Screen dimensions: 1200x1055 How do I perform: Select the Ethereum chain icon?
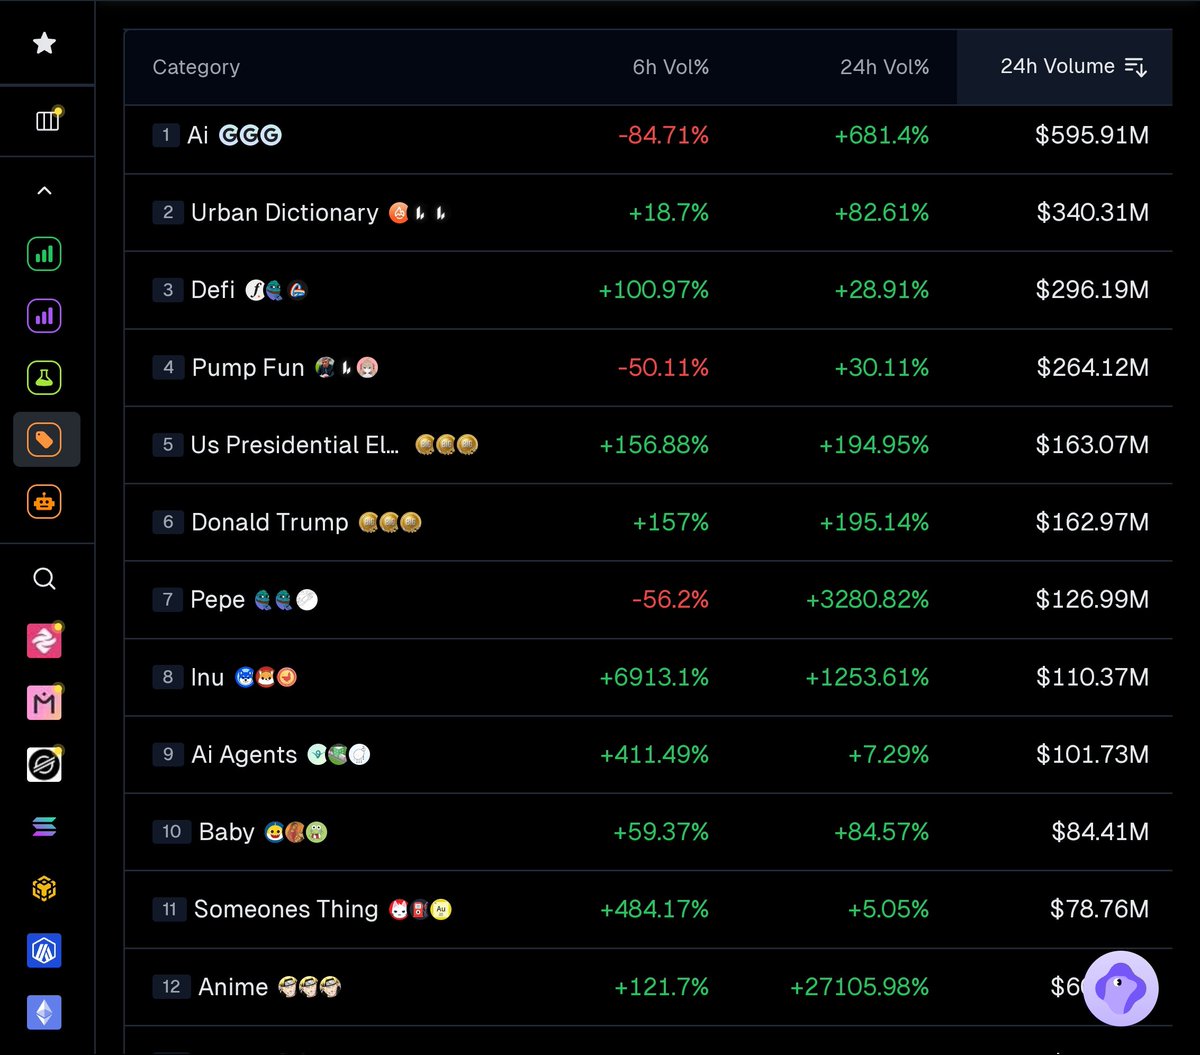[x=44, y=1012]
